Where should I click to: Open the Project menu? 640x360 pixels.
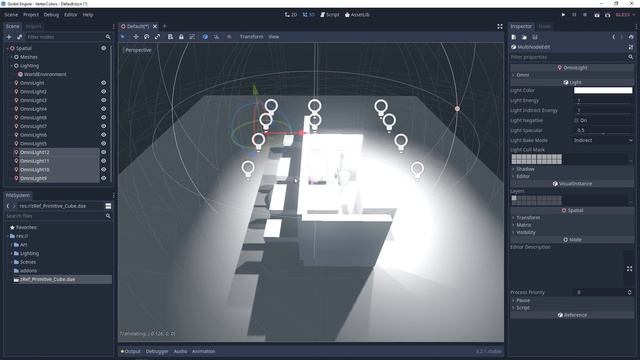[31, 15]
